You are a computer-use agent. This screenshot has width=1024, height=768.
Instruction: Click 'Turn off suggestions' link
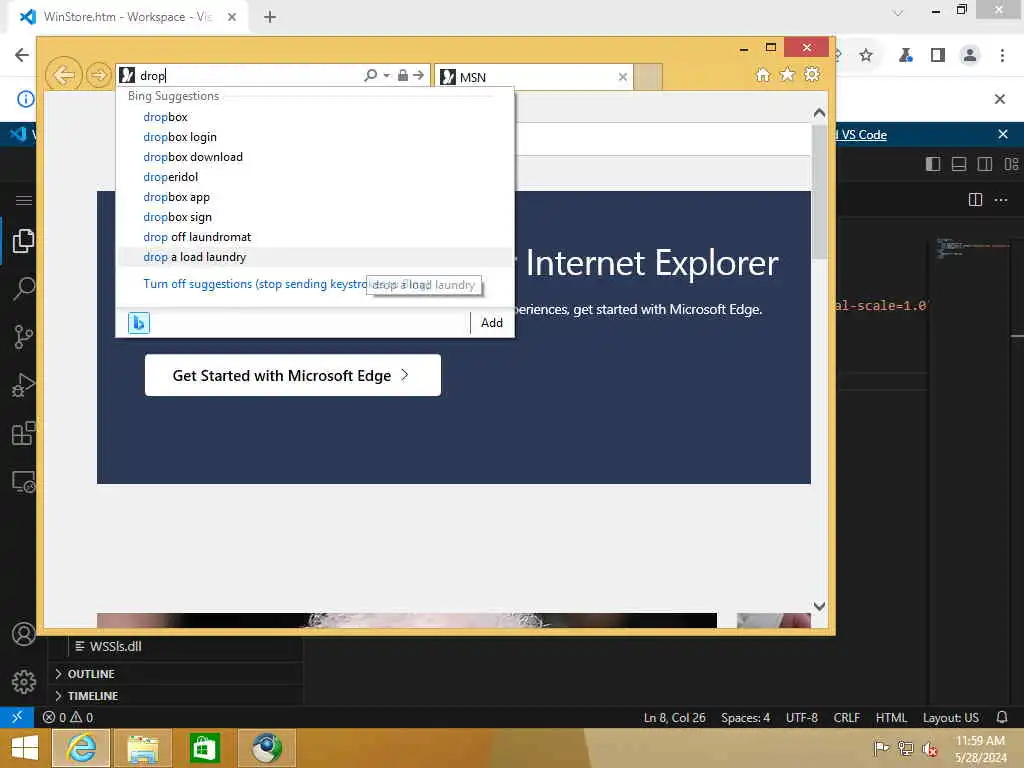pos(255,284)
